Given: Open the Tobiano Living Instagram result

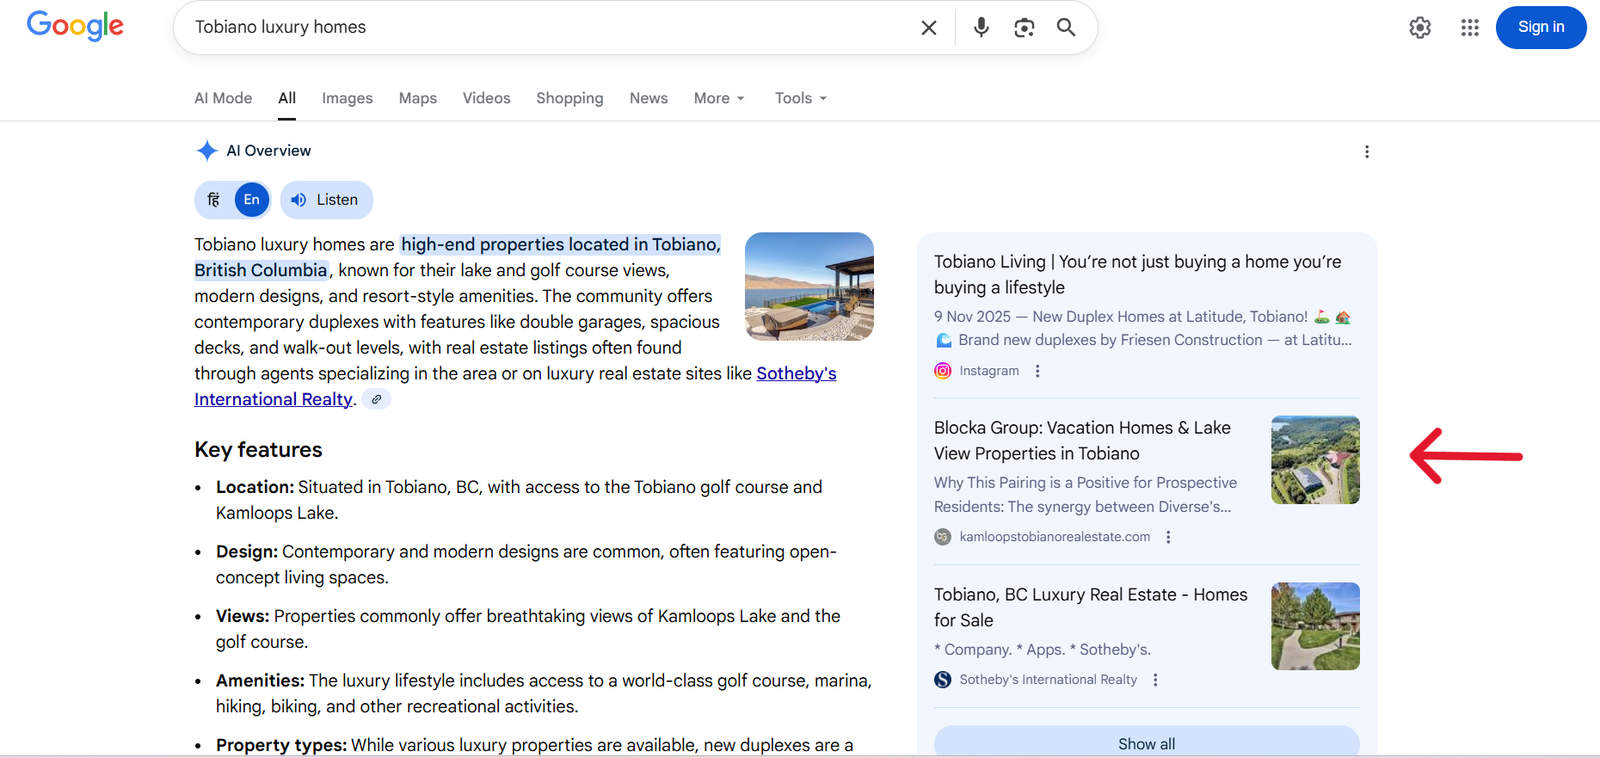Looking at the screenshot, I should (1138, 274).
